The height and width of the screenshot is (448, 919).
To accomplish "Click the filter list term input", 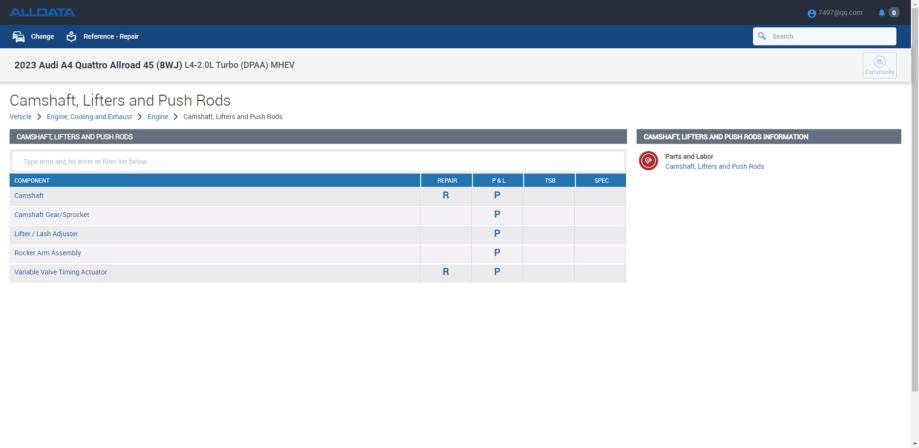I will point(318,161).
